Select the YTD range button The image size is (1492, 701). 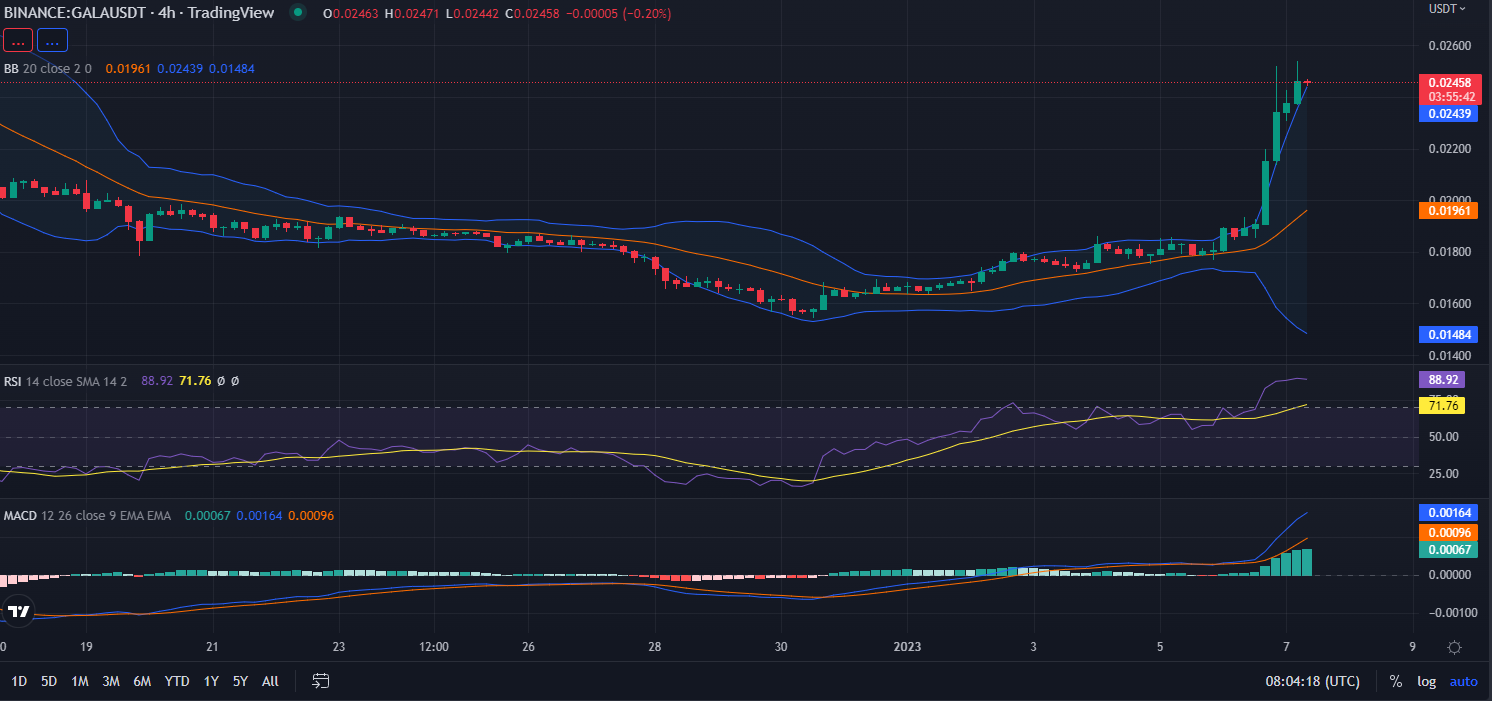coord(176,681)
